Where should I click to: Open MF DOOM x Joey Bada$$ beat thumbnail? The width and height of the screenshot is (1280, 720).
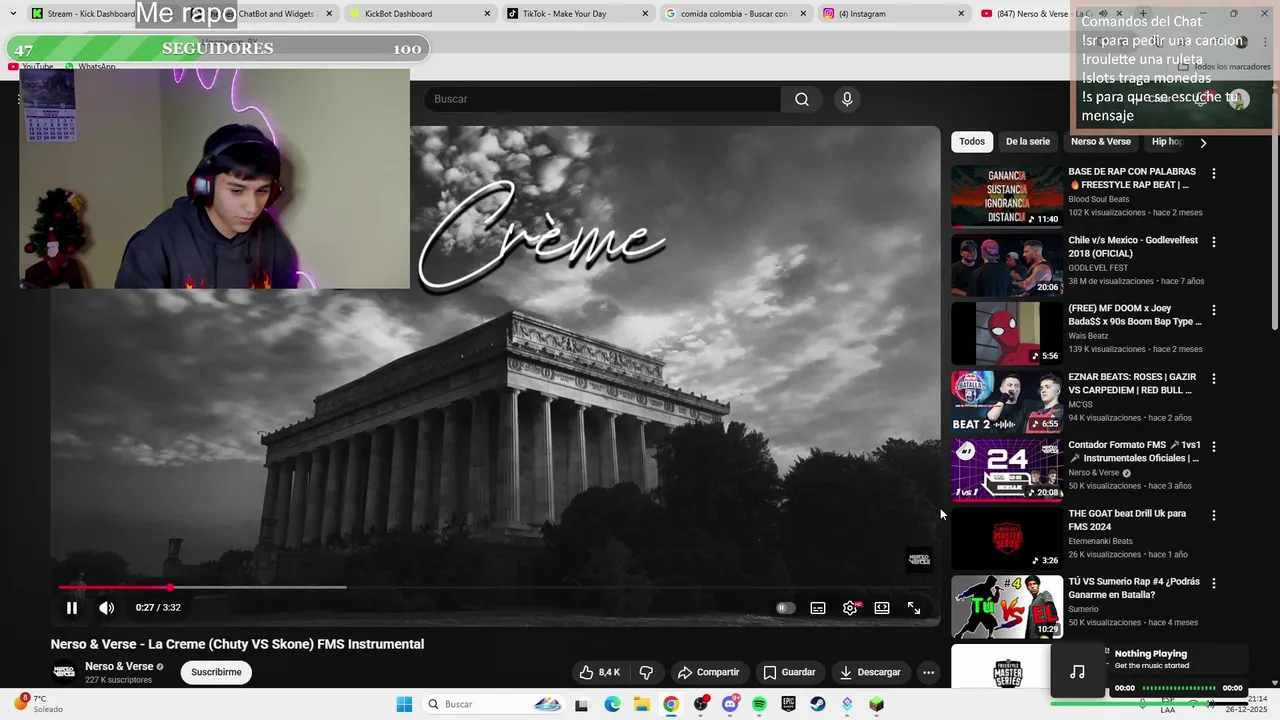(1007, 333)
